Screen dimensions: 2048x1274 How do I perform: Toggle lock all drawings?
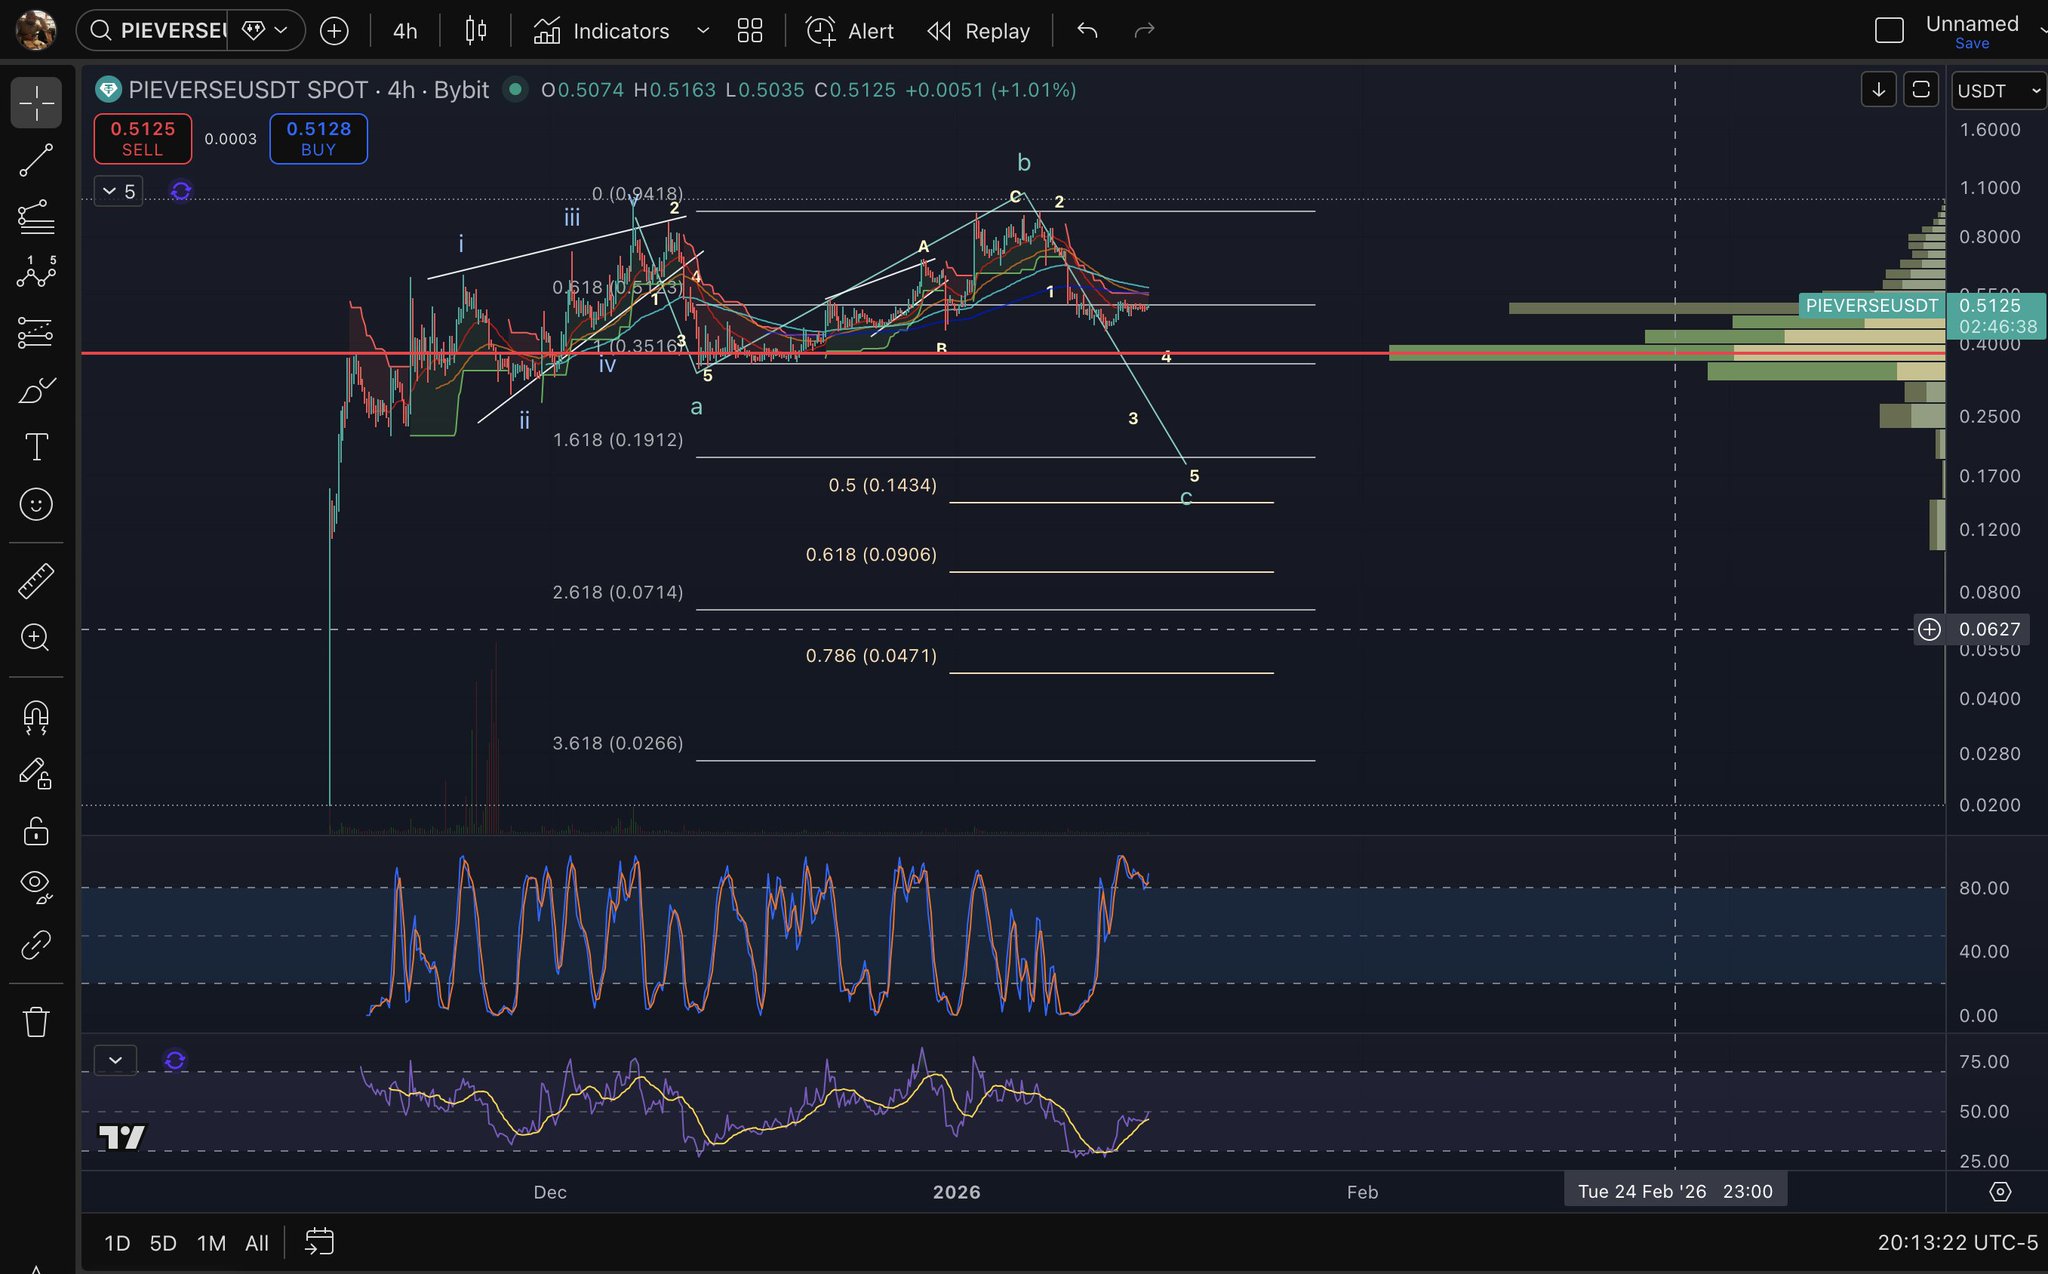pyautogui.click(x=36, y=830)
